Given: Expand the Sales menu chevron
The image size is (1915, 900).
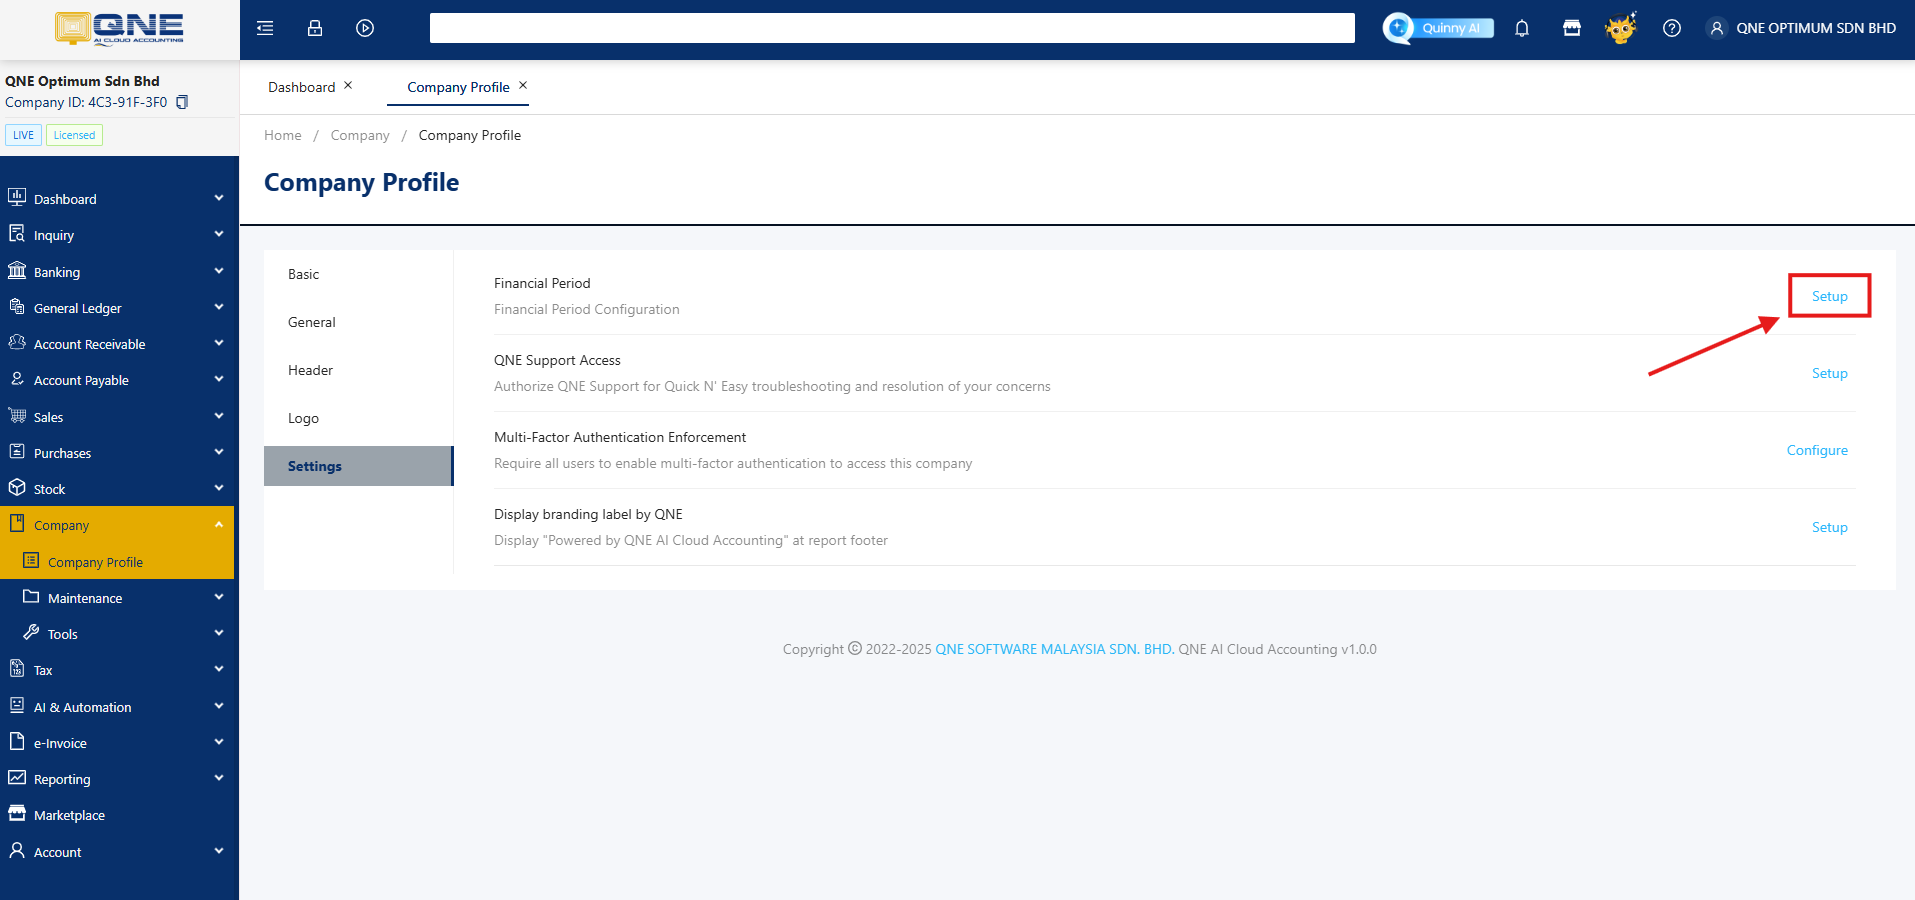Looking at the screenshot, I should (219, 416).
